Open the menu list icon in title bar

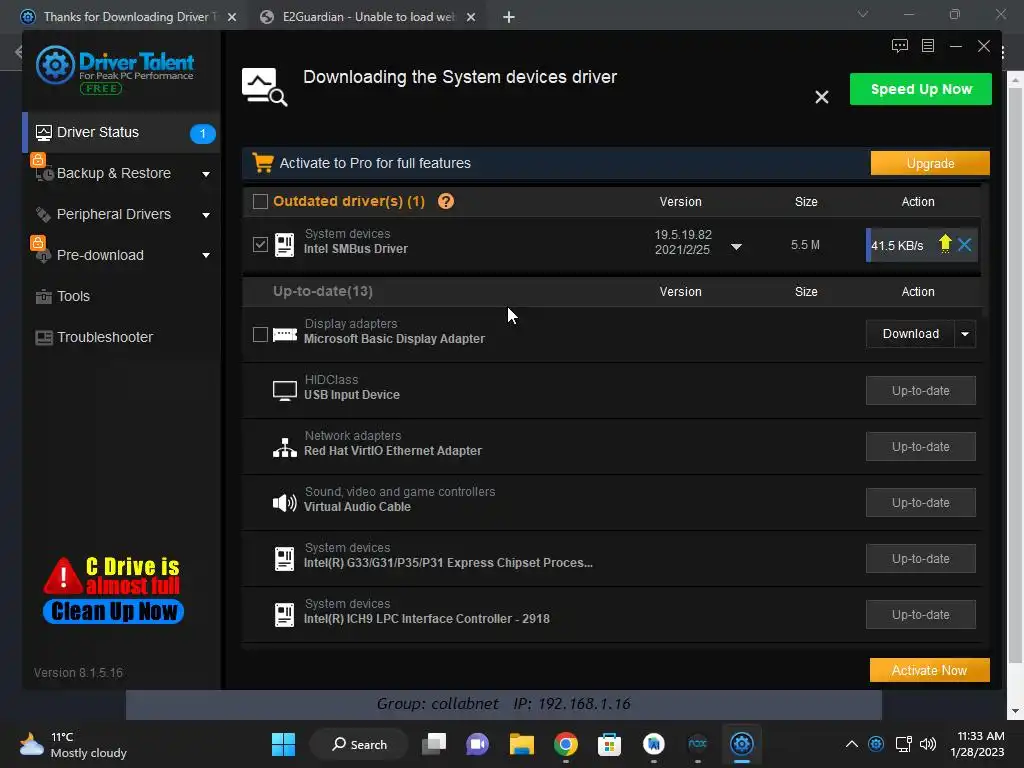click(x=927, y=46)
